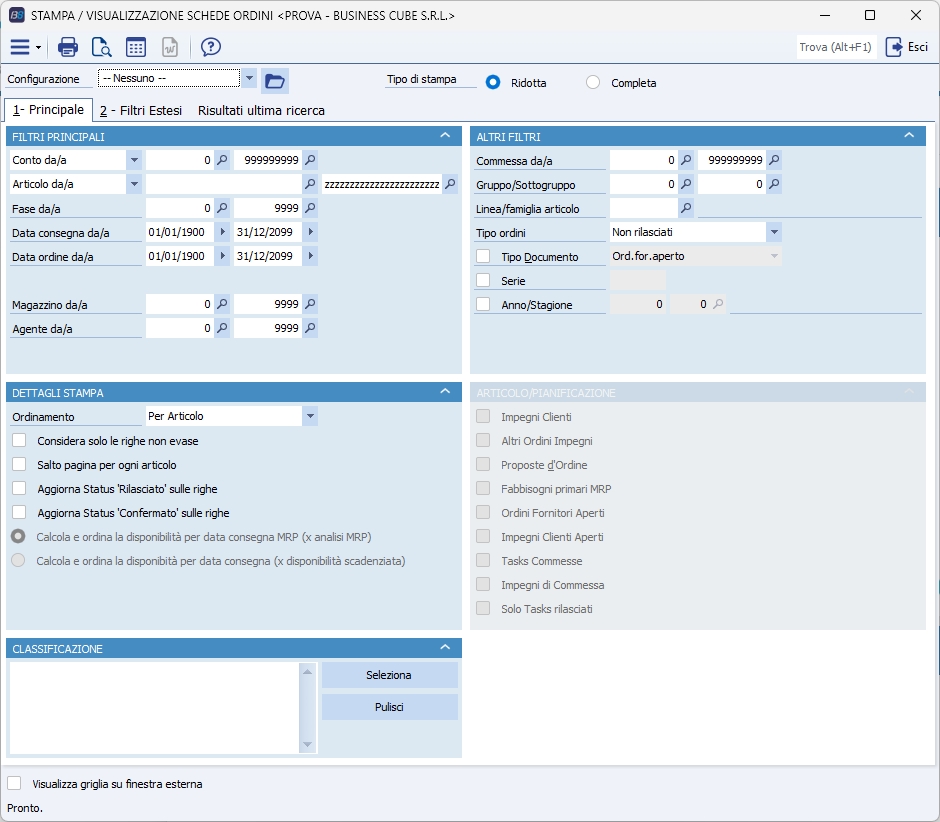Image resolution: width=940 pixels, height=822 pixels.
Task: Open the Ordinamento dropdown
Action: 310,416
